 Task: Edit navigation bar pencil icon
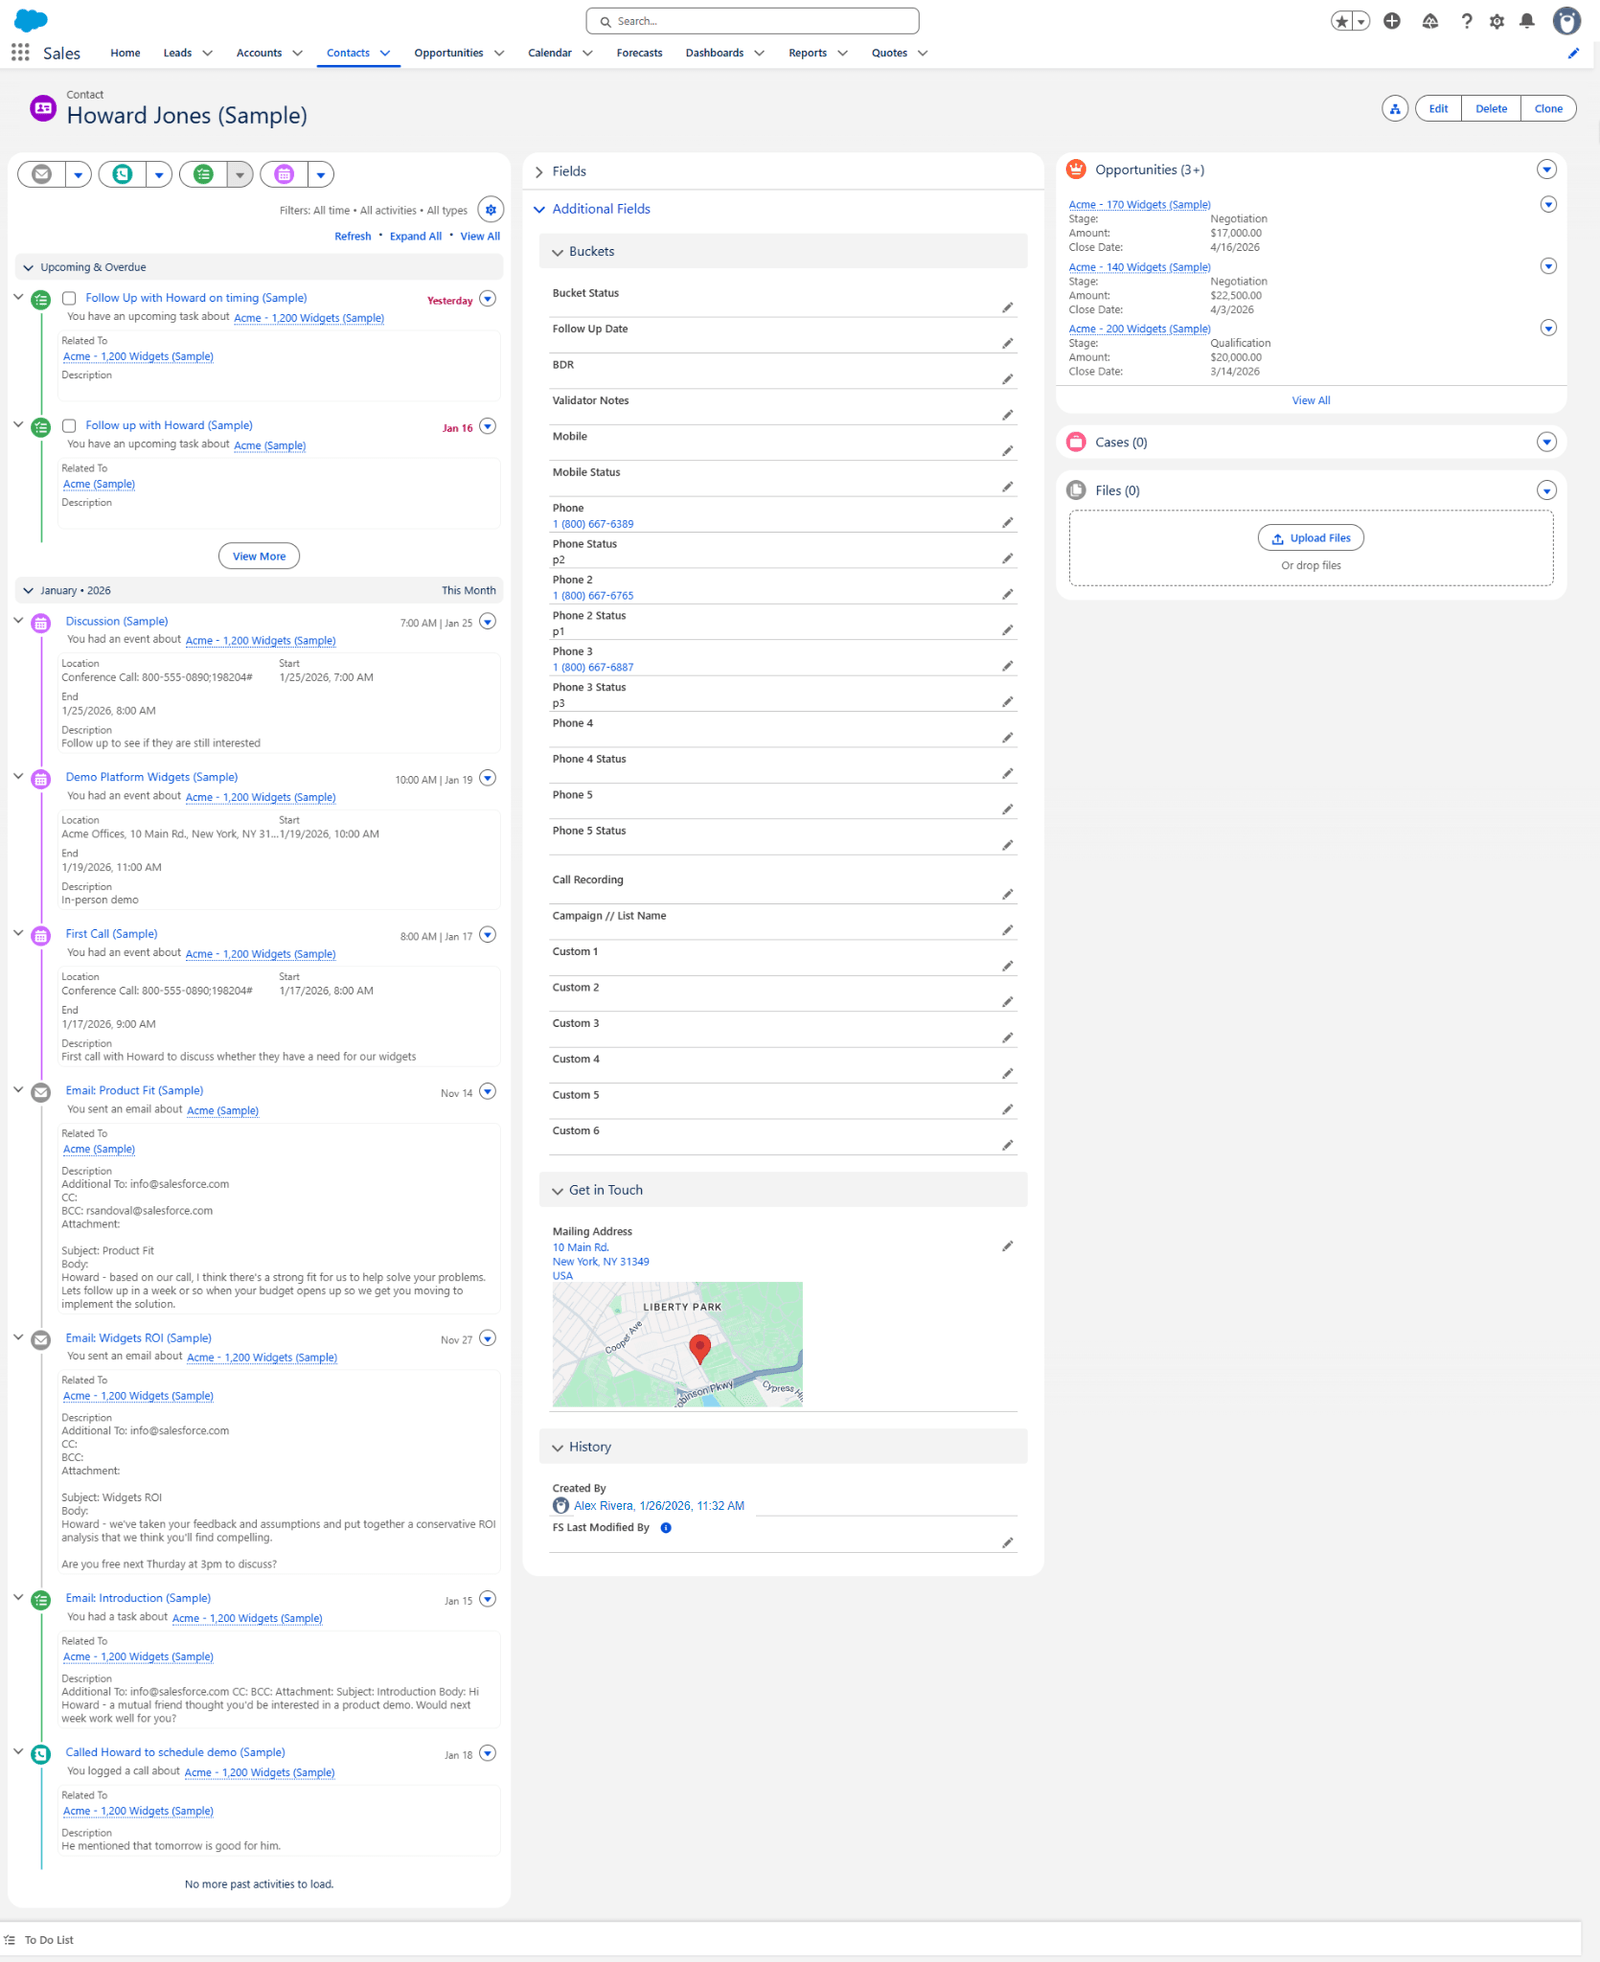point(1573,53)
